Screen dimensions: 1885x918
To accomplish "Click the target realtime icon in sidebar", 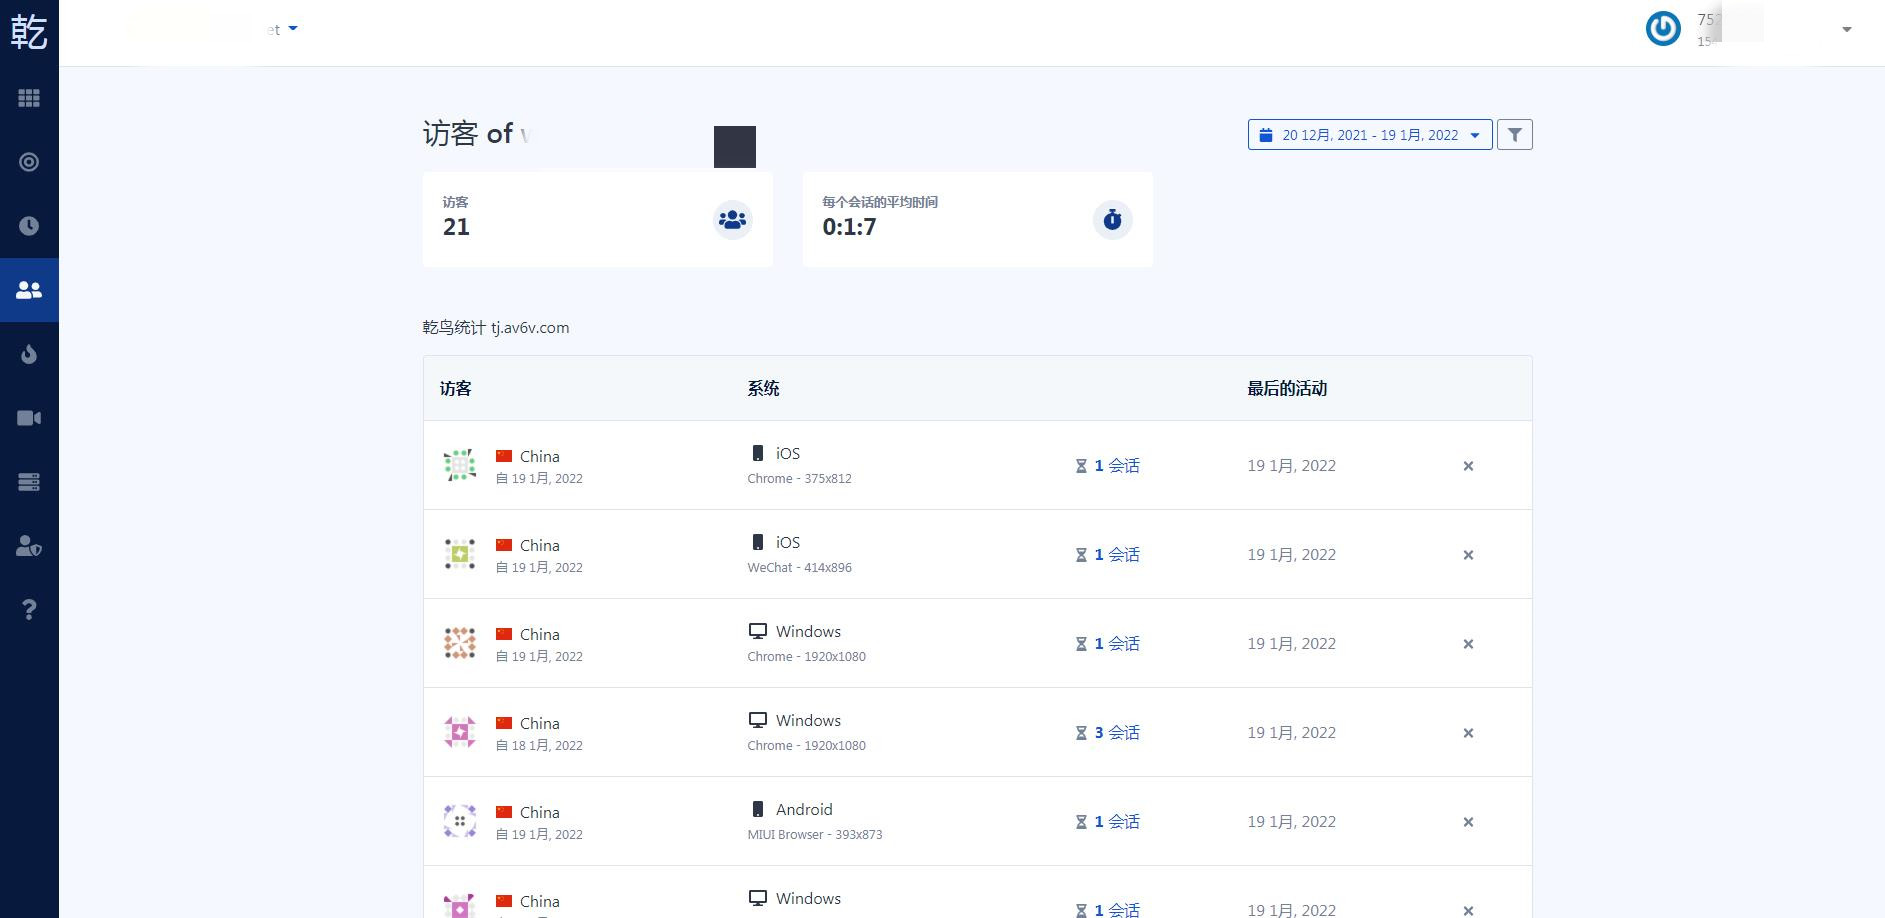I will click(x=29, y=162).
